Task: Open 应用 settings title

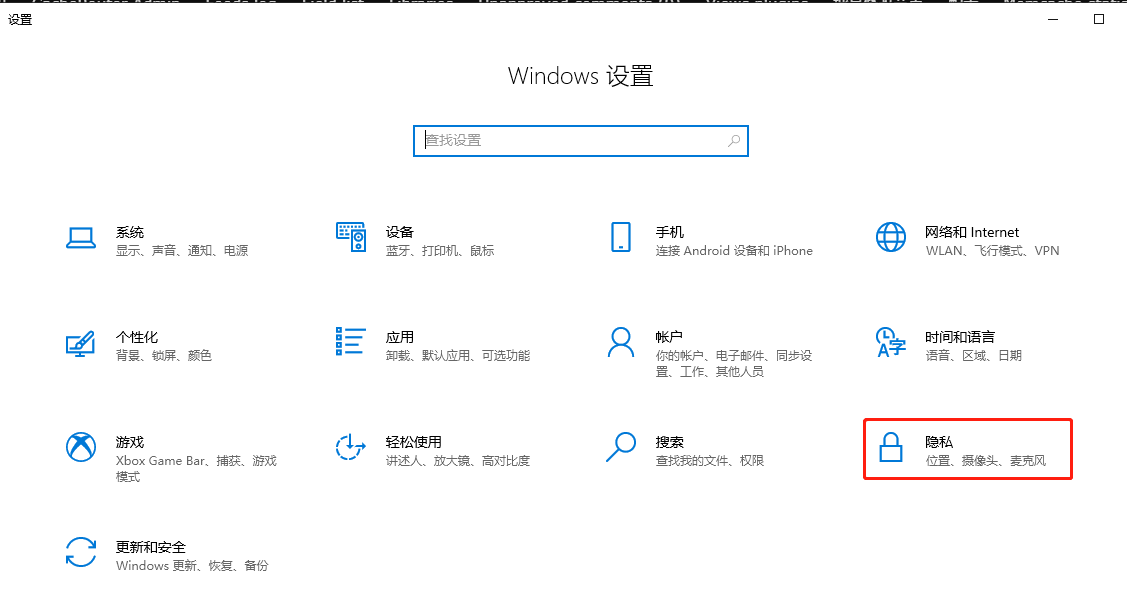Action: coord(400,337)
